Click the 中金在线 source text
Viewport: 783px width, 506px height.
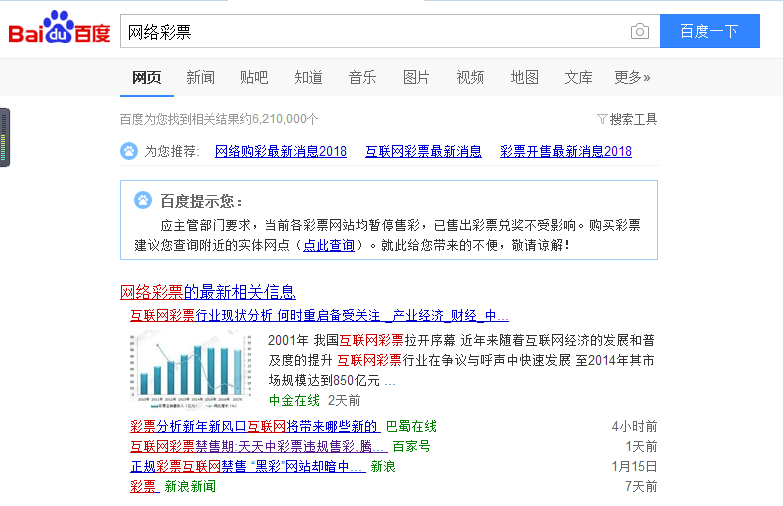tap(294, 401)
